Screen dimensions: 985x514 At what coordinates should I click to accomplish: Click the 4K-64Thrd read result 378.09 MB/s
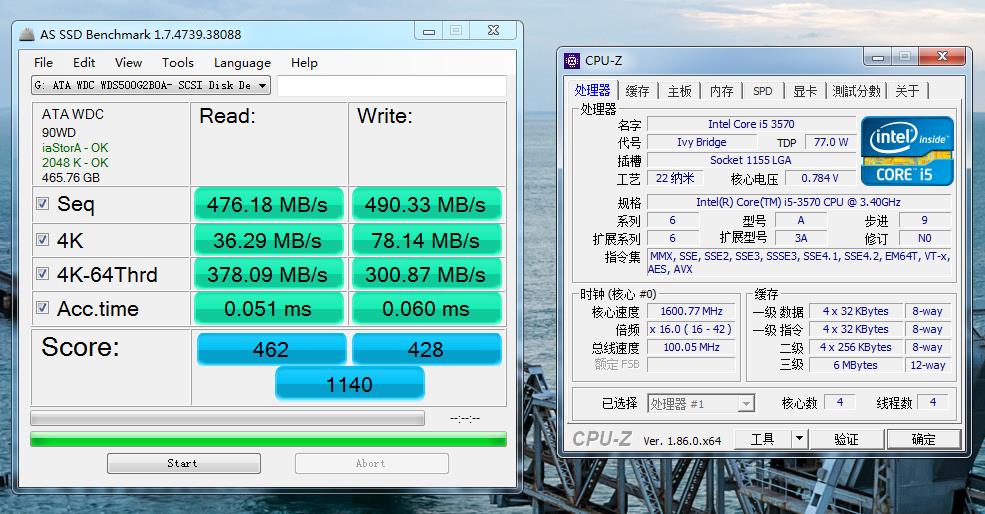pos(268,275)
